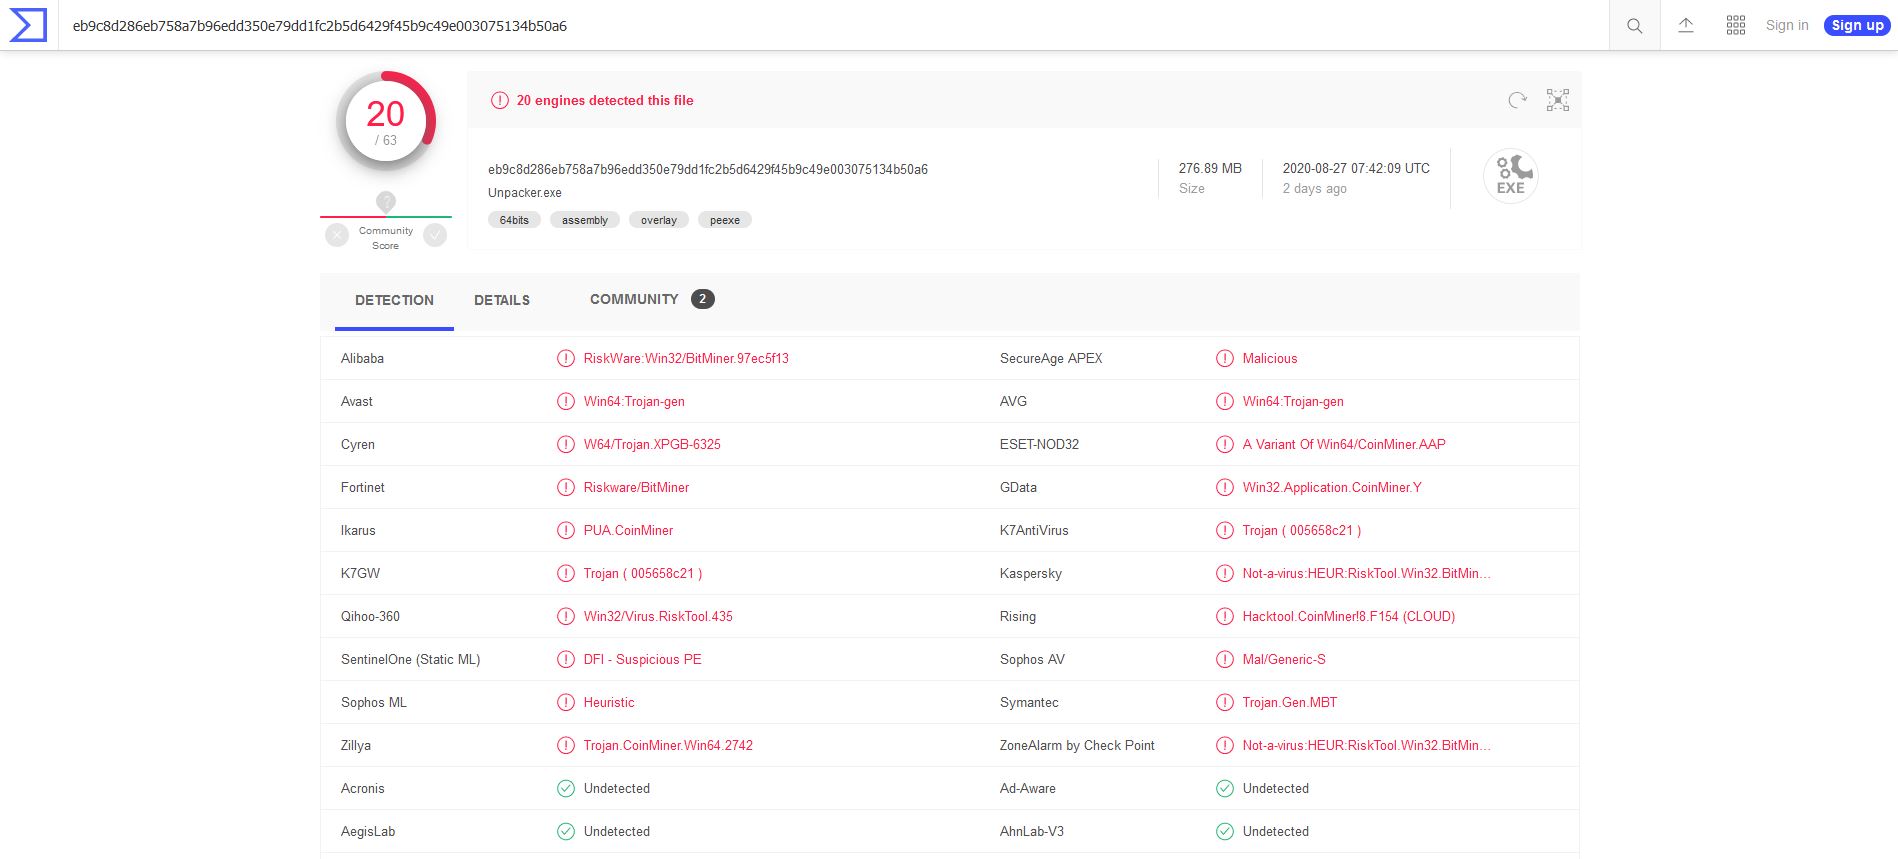This screenshot has height=859, width=1898.
Task: Click the upload file icon
Action: click(1686, 26)
